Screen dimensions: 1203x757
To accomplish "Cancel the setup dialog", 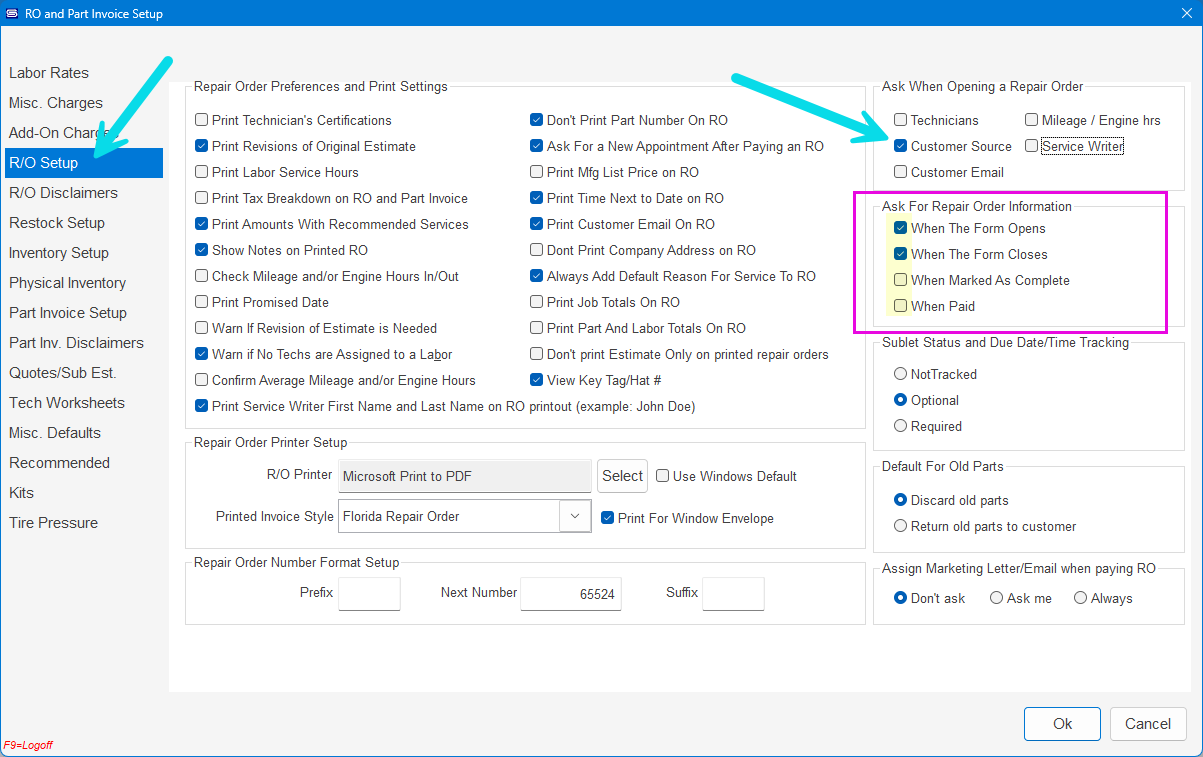I will point(1147,724).
